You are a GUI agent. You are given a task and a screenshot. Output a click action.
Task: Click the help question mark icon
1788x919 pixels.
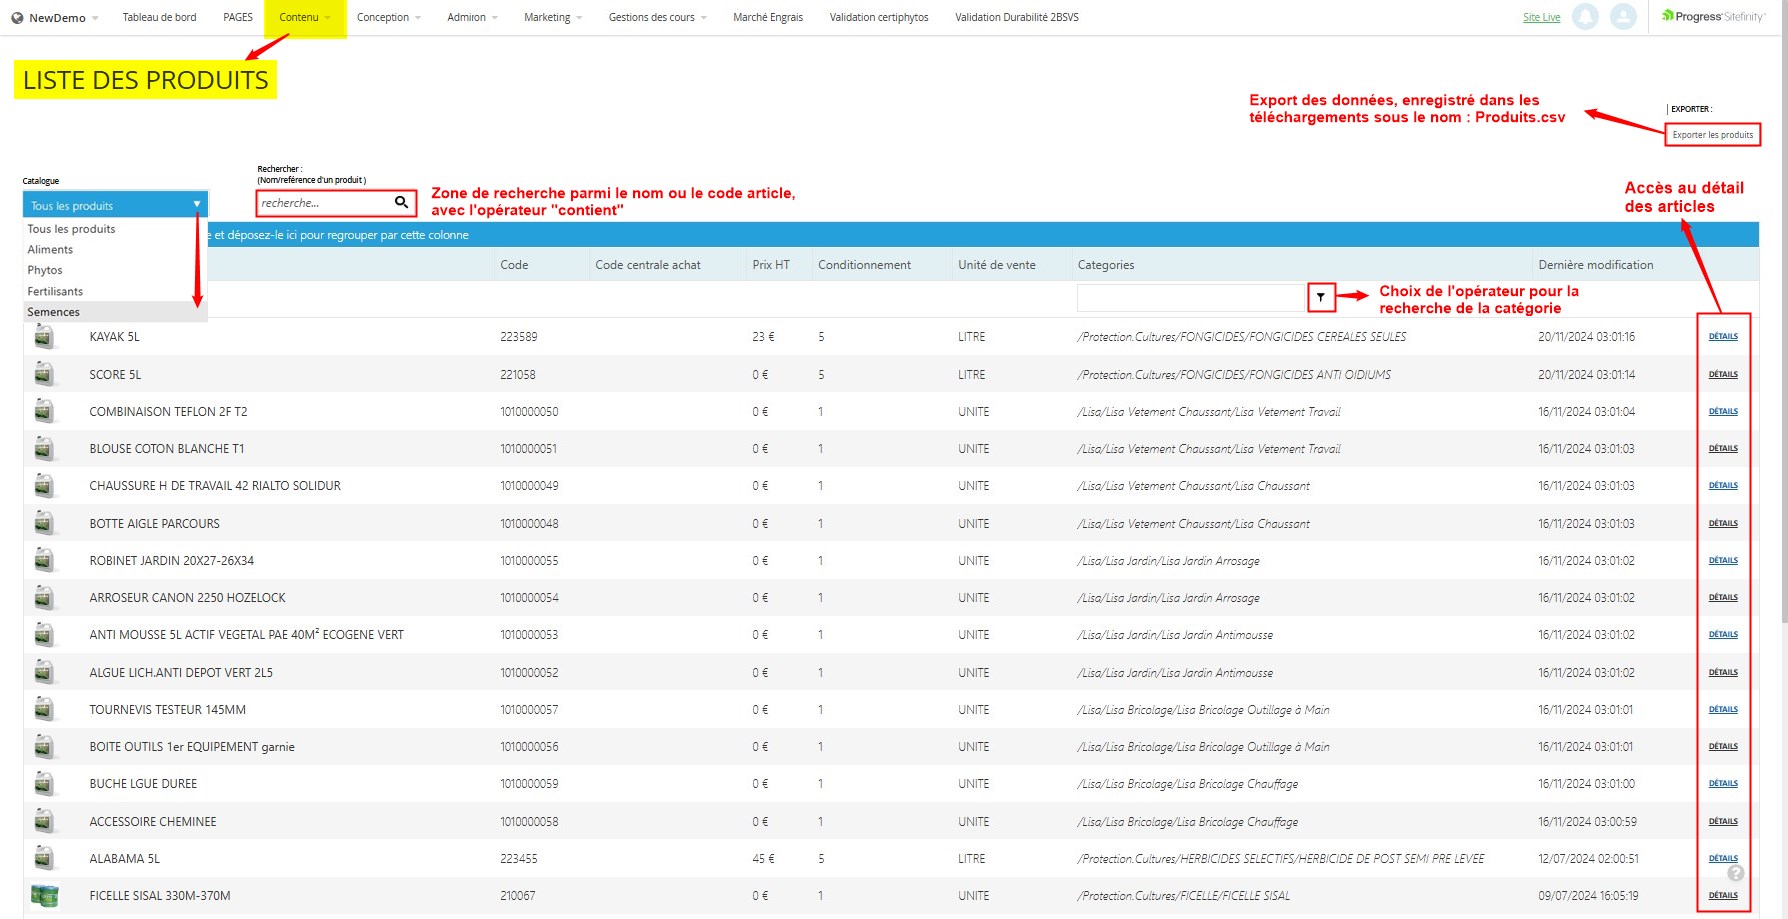1735,873
